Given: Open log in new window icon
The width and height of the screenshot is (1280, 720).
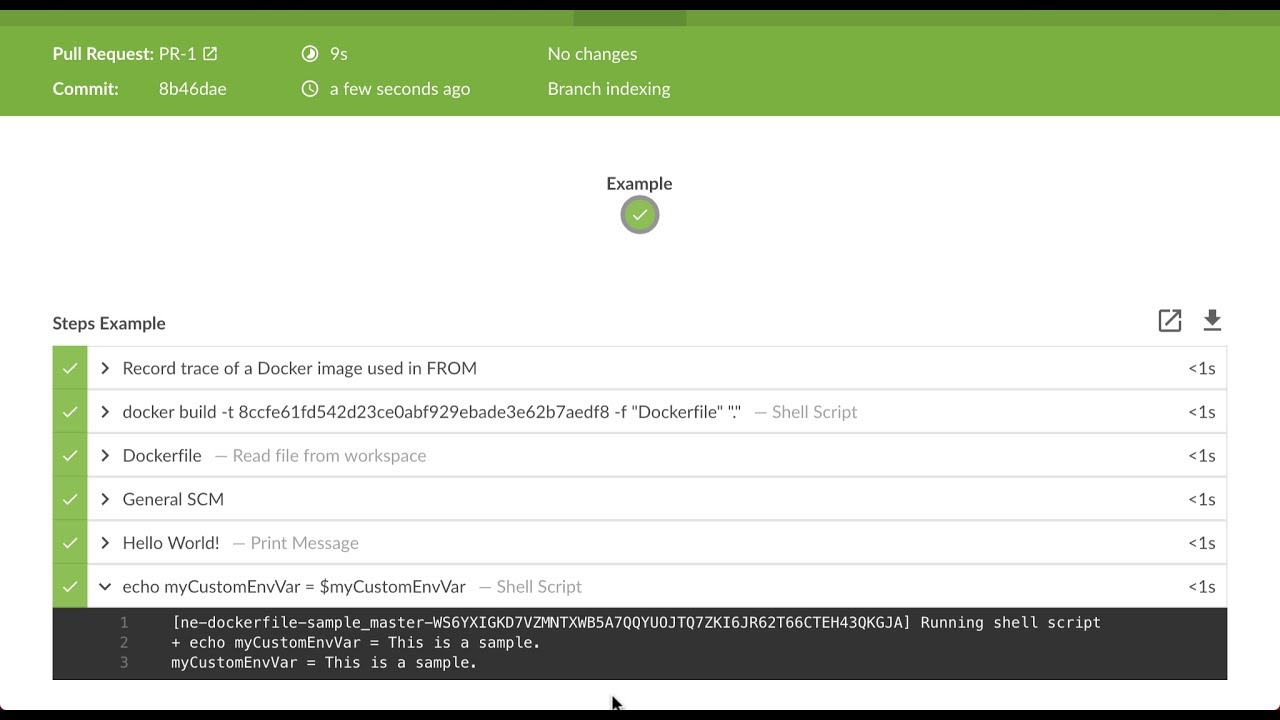Looking at the screenshot, I should [x=1169, y=321].
